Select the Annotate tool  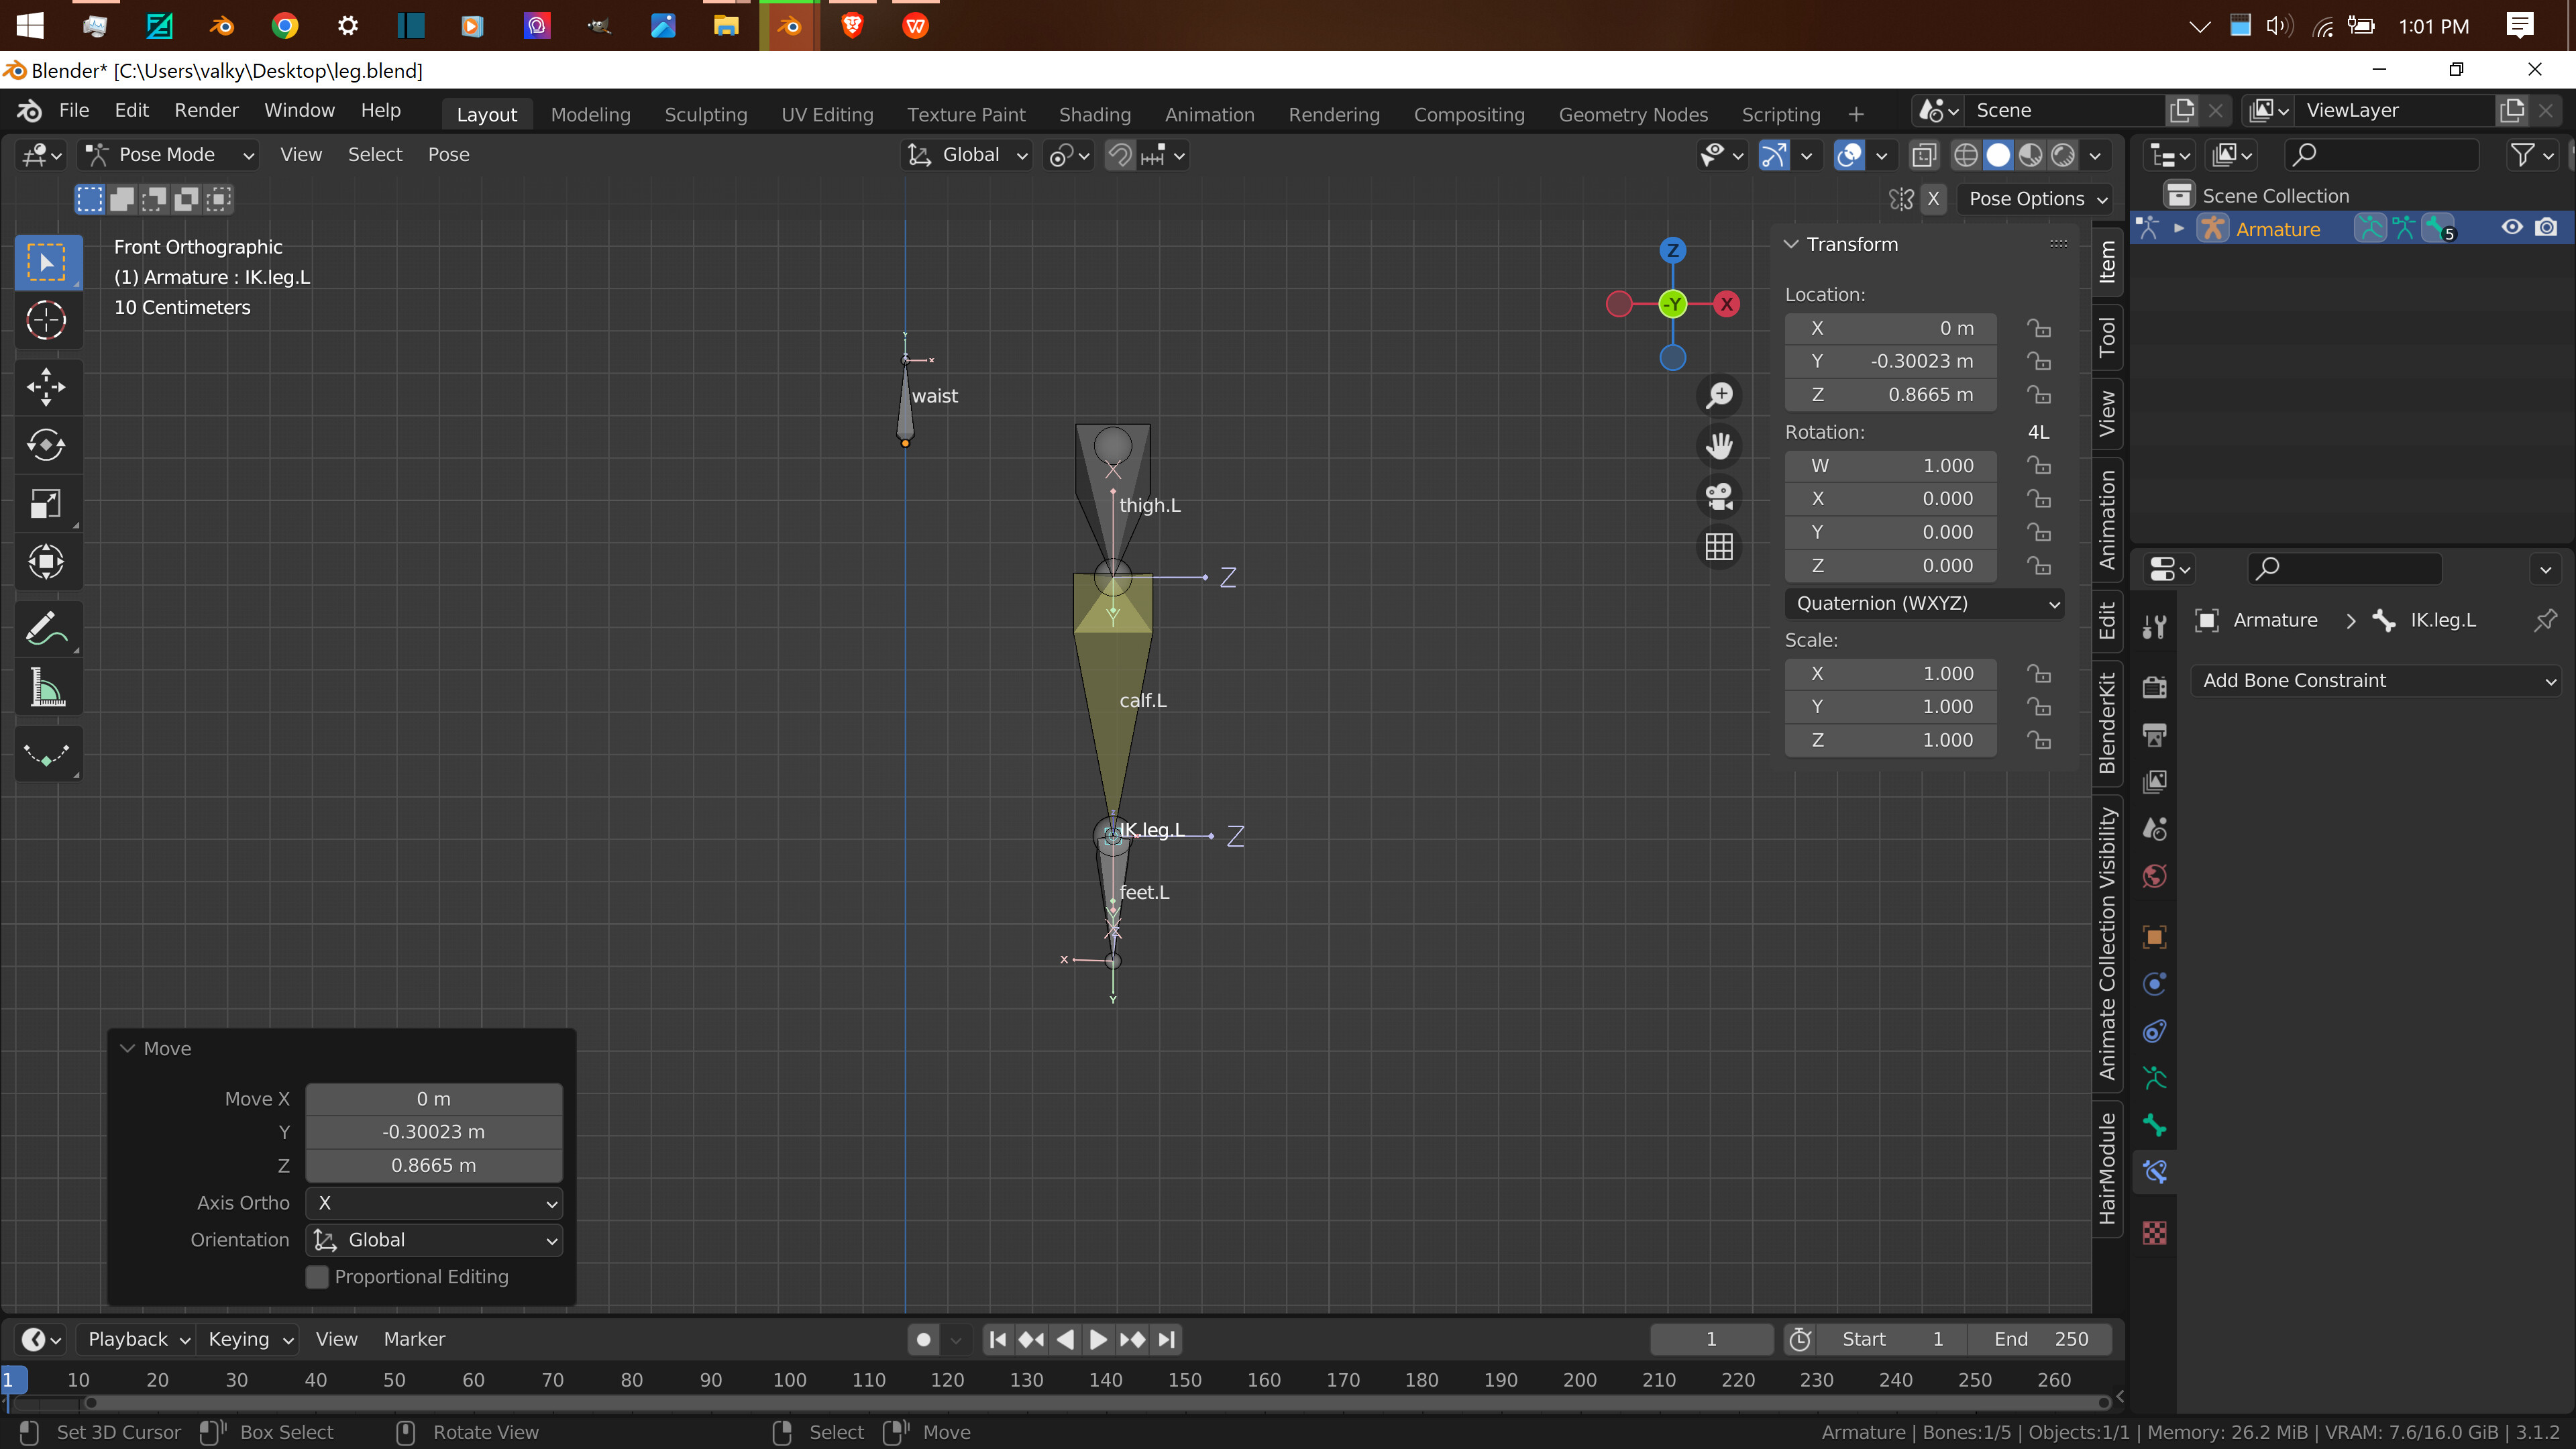coord(46,629)
